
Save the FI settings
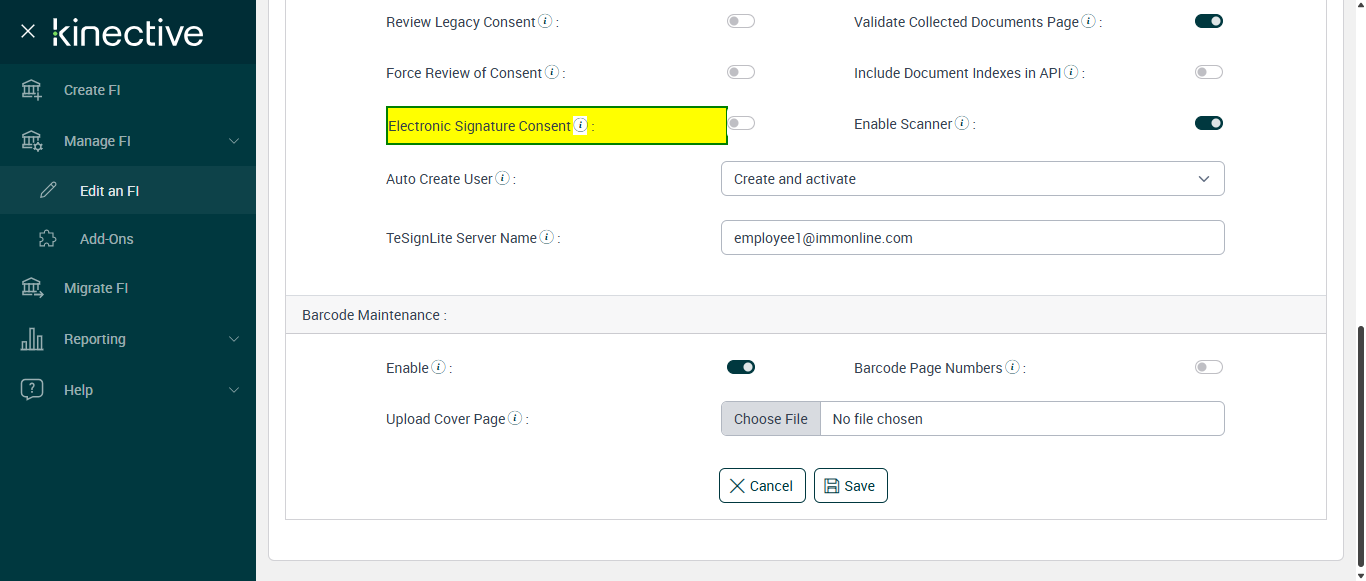[850, 486]
